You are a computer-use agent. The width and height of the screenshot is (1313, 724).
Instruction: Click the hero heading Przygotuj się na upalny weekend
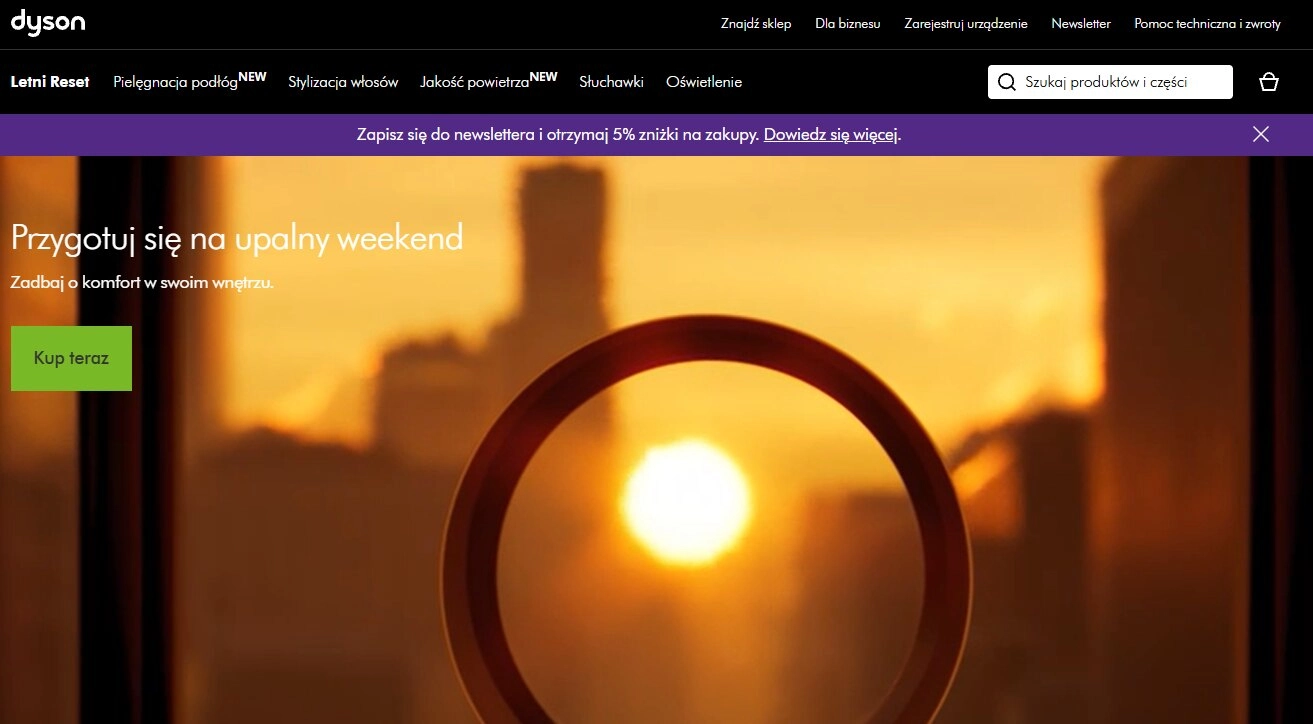237,238
